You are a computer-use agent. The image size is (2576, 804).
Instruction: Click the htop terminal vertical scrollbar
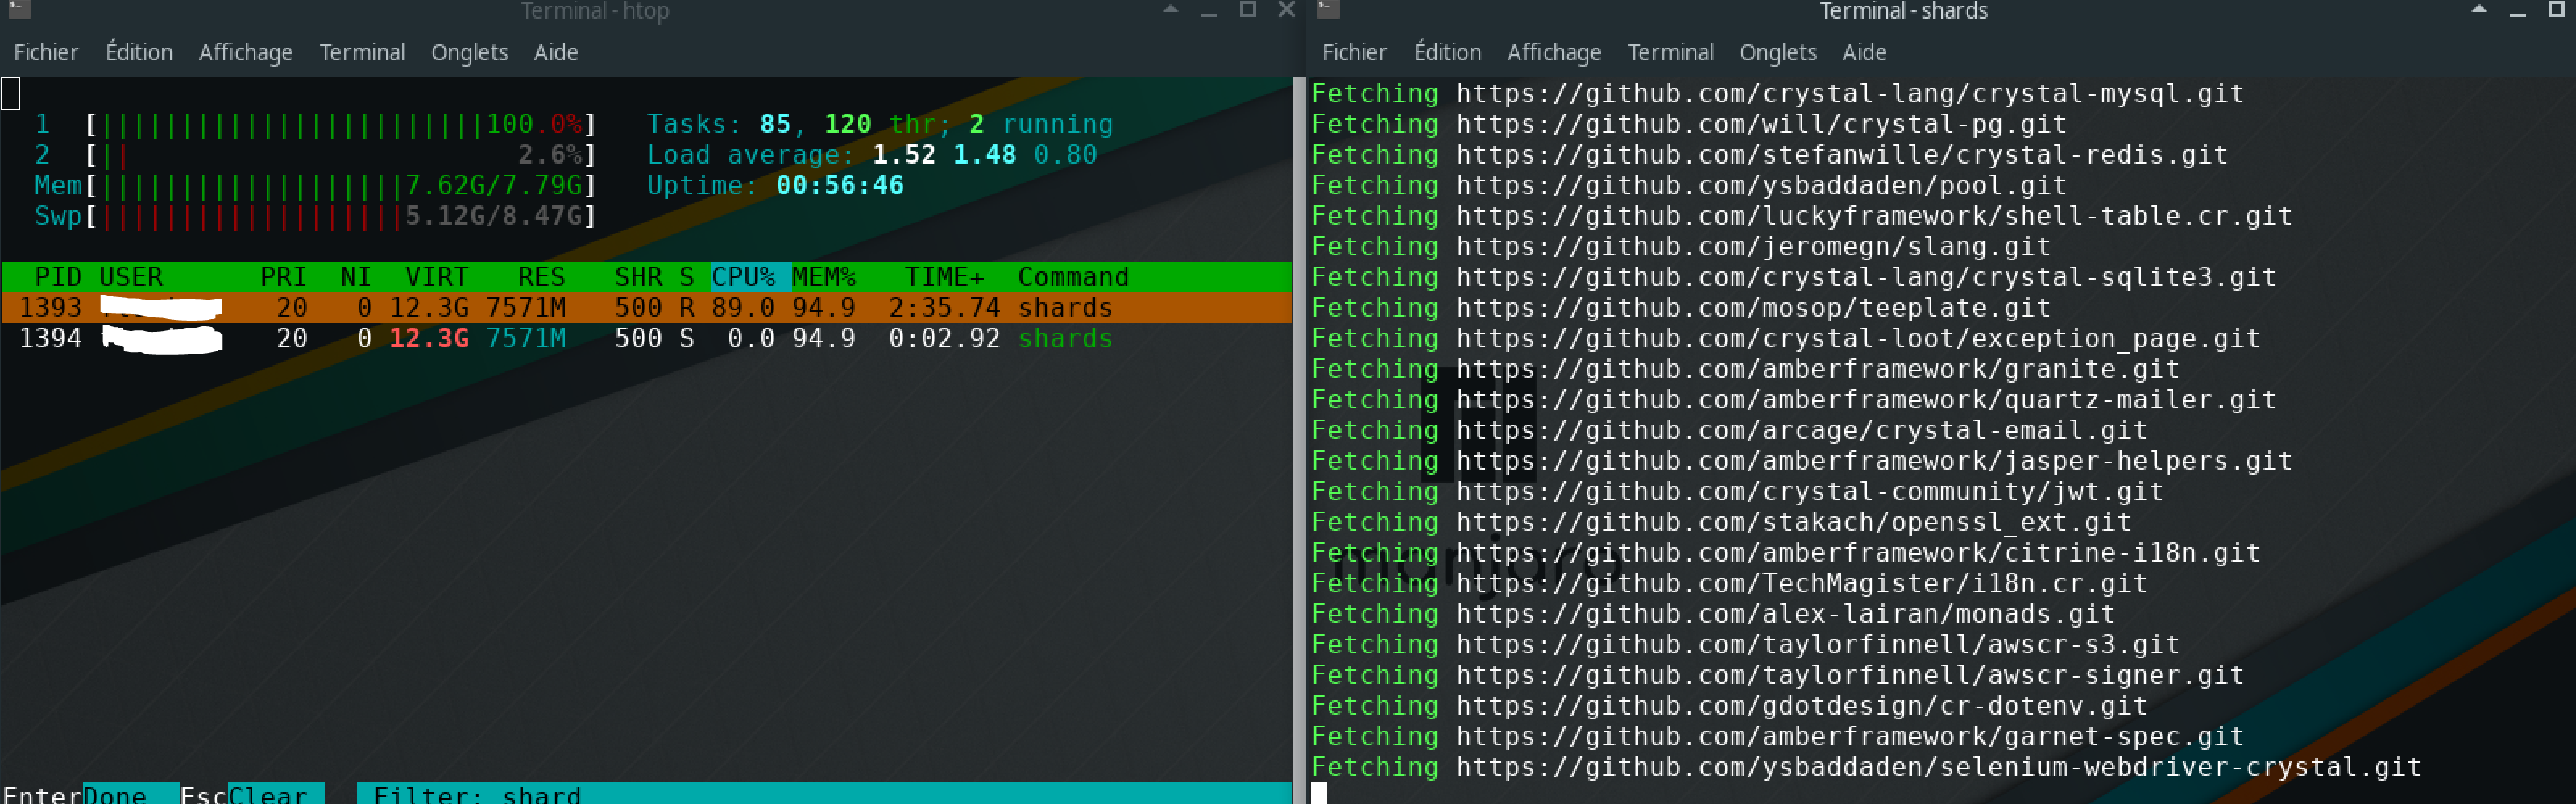tap(1299, 440)
